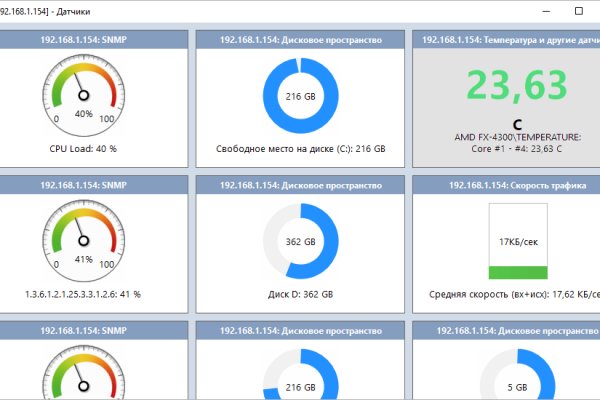Screen dimensions: 600x400
Task: Maximize the Датчики window
Action: (578, 10)
